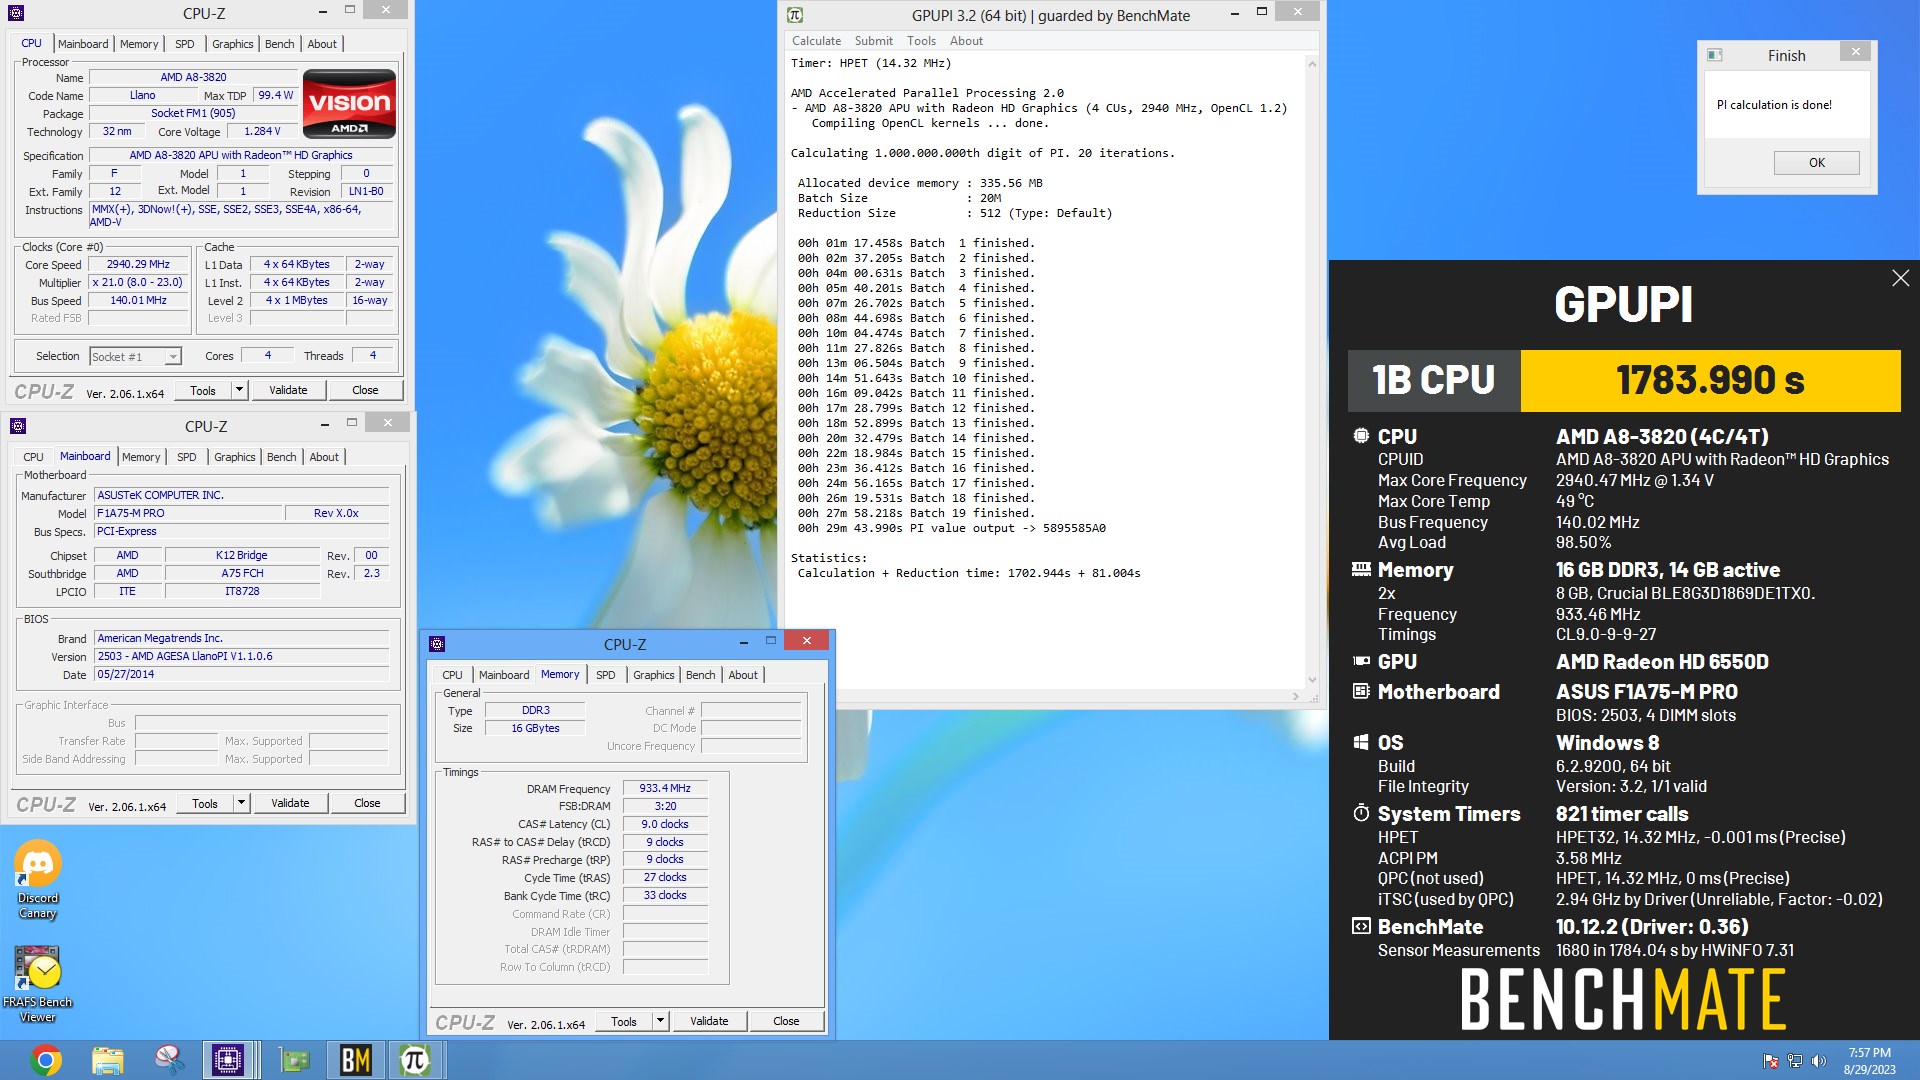Select Mainboard tab in top CPU-Z window

[83, 44]
